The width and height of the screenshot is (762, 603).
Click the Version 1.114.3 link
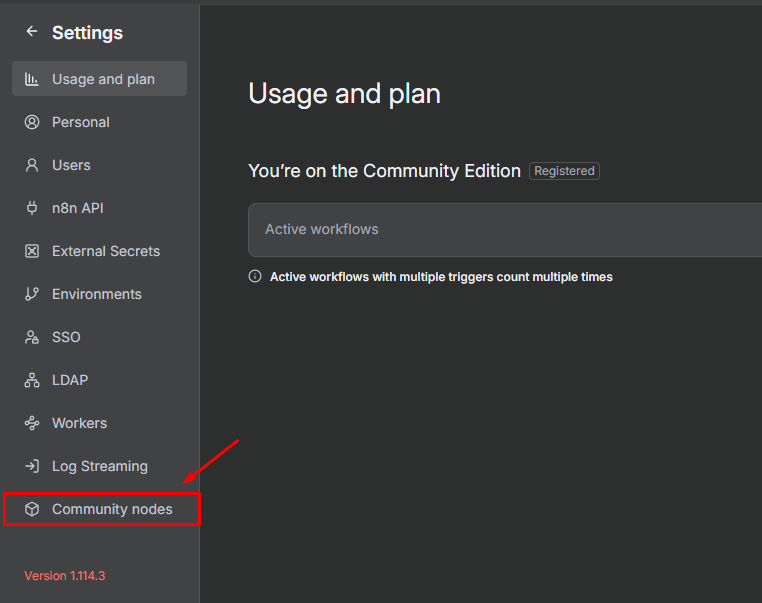(x=65, y=576)
